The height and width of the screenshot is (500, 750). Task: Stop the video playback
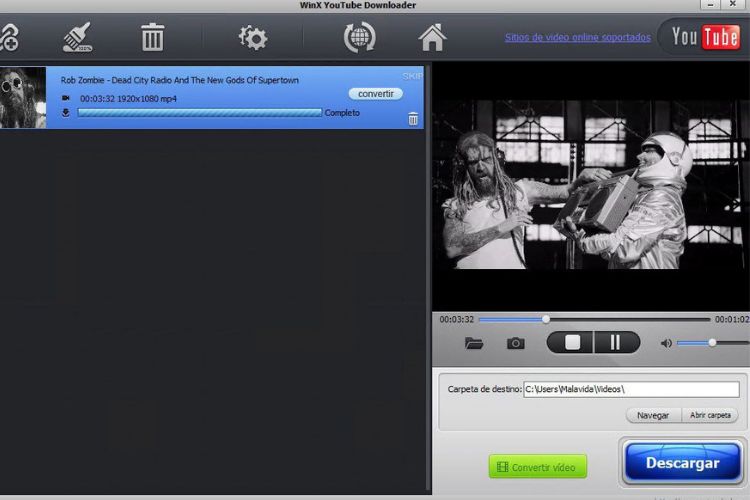tap(572, 343)
